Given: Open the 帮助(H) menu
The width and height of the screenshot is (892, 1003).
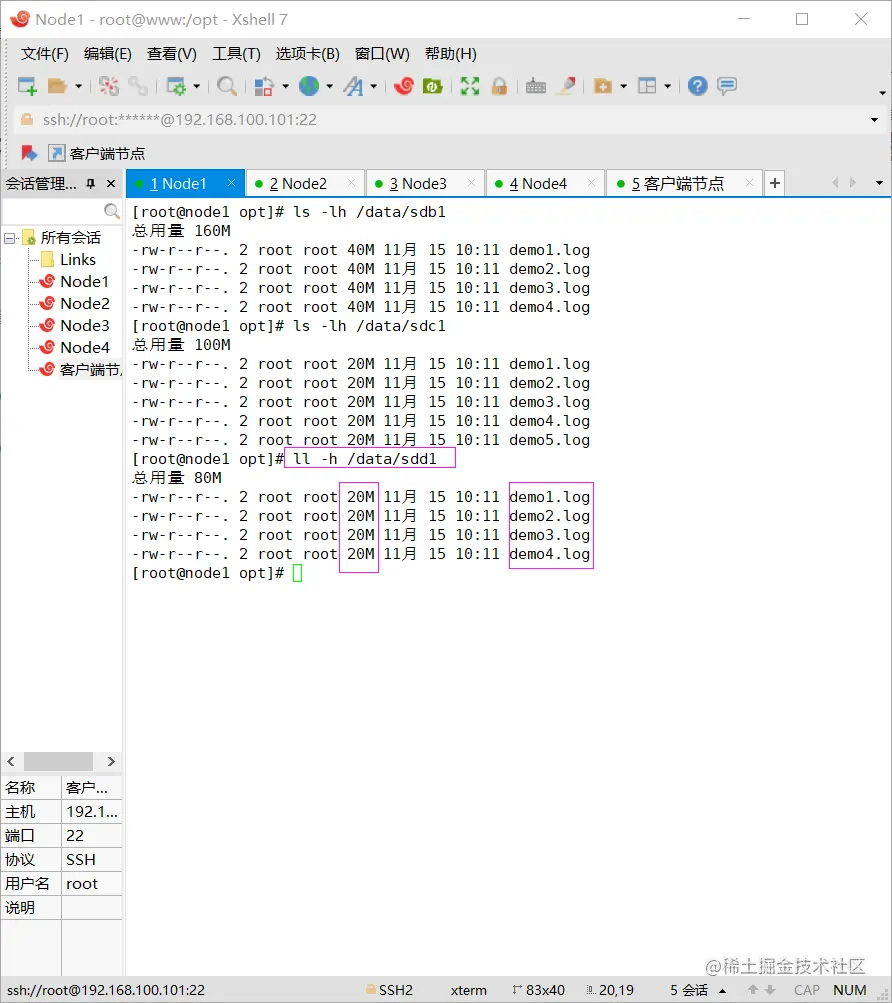Looking at the screenshot, I should click(450, 54).
